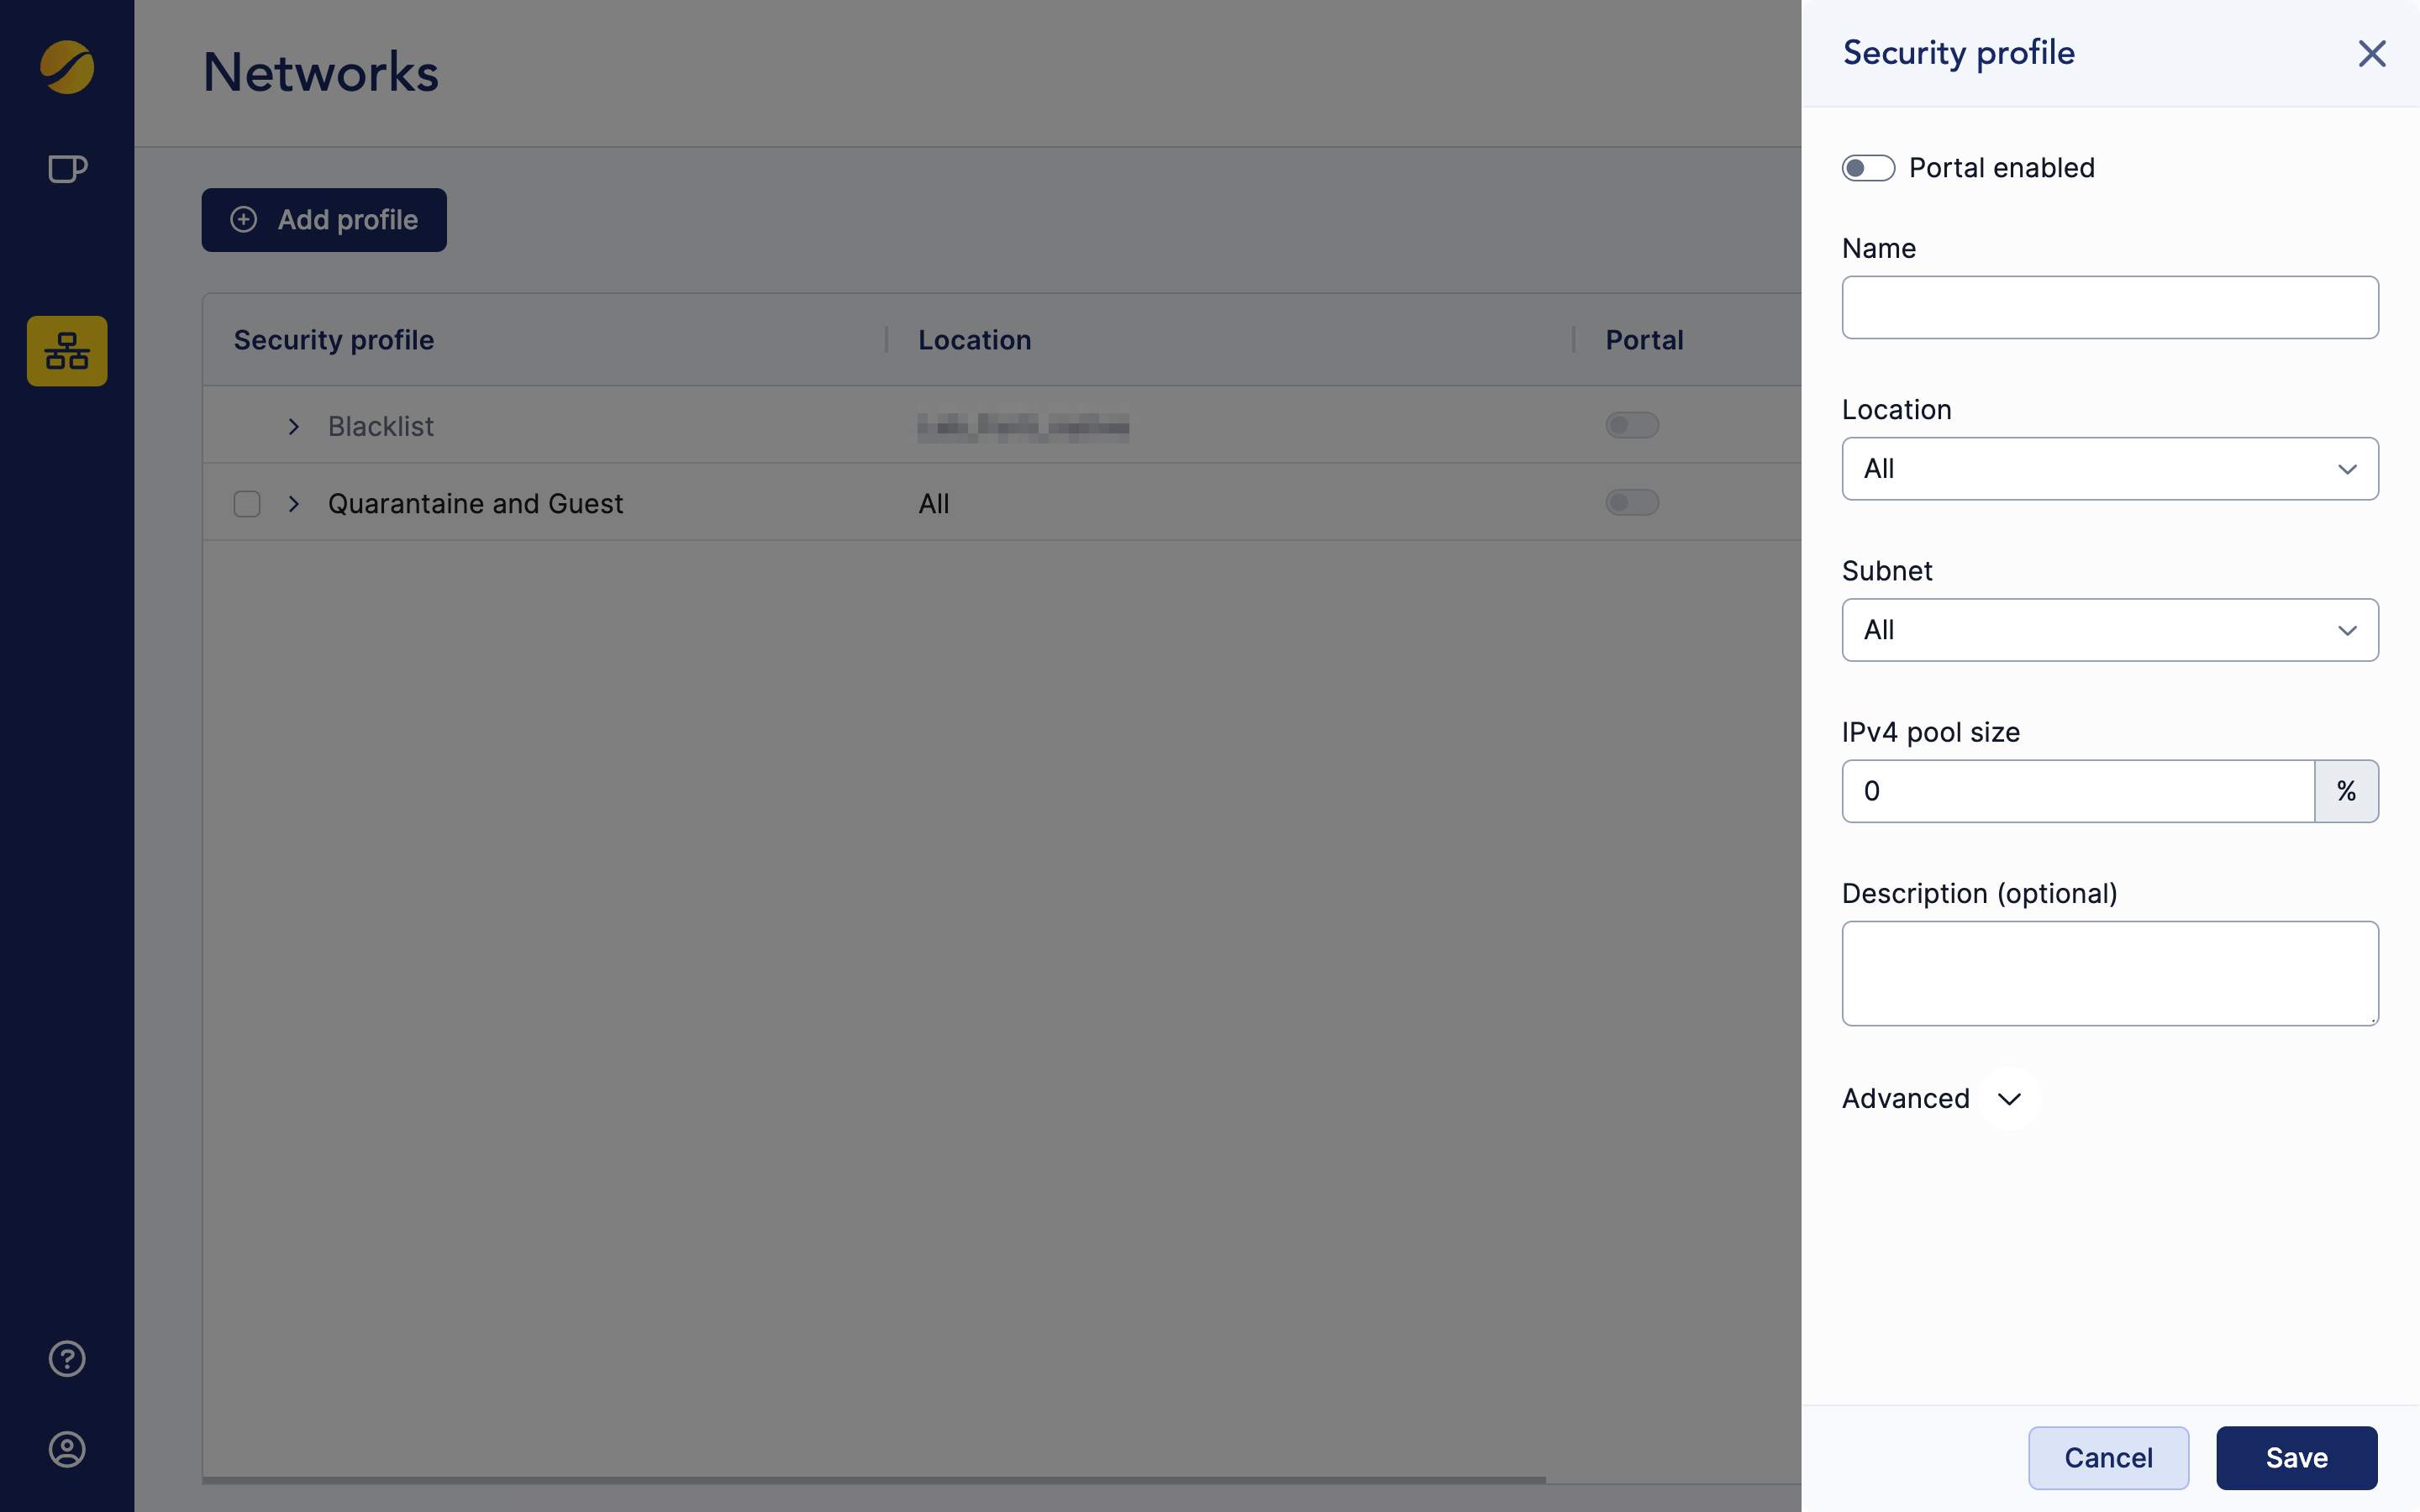Click the coffee cup sidebar icon
The image size is (2420, 1512).
pos(66,168)
